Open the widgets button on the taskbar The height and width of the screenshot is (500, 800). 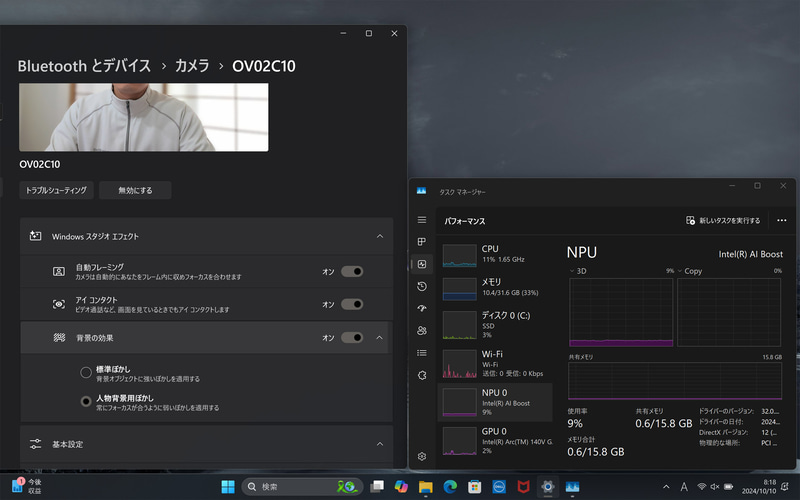point(27,486)
